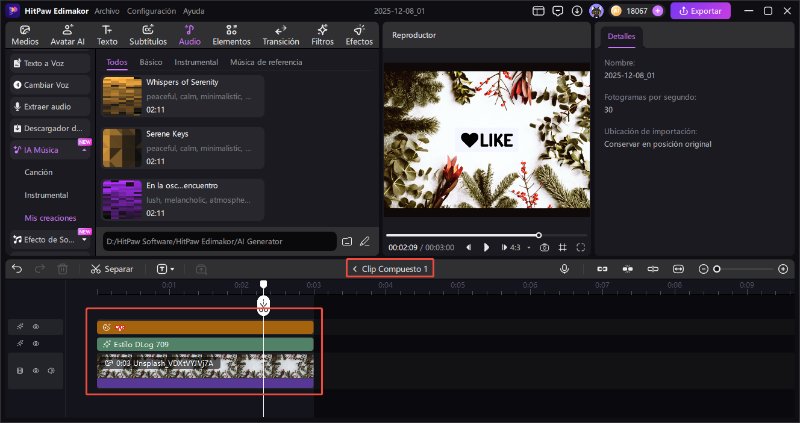Screen dimensions: 800x423
Task: Open the Subtítulos panel
Action: [x=148, y=35]
